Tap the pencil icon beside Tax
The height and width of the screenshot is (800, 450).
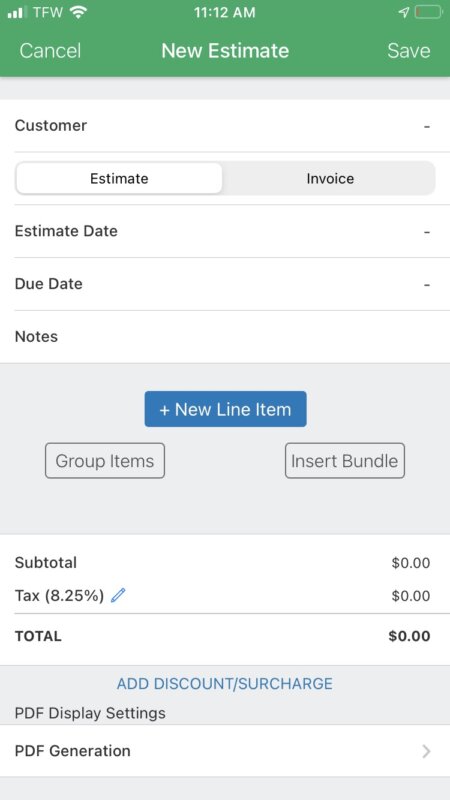pos(118,595)
